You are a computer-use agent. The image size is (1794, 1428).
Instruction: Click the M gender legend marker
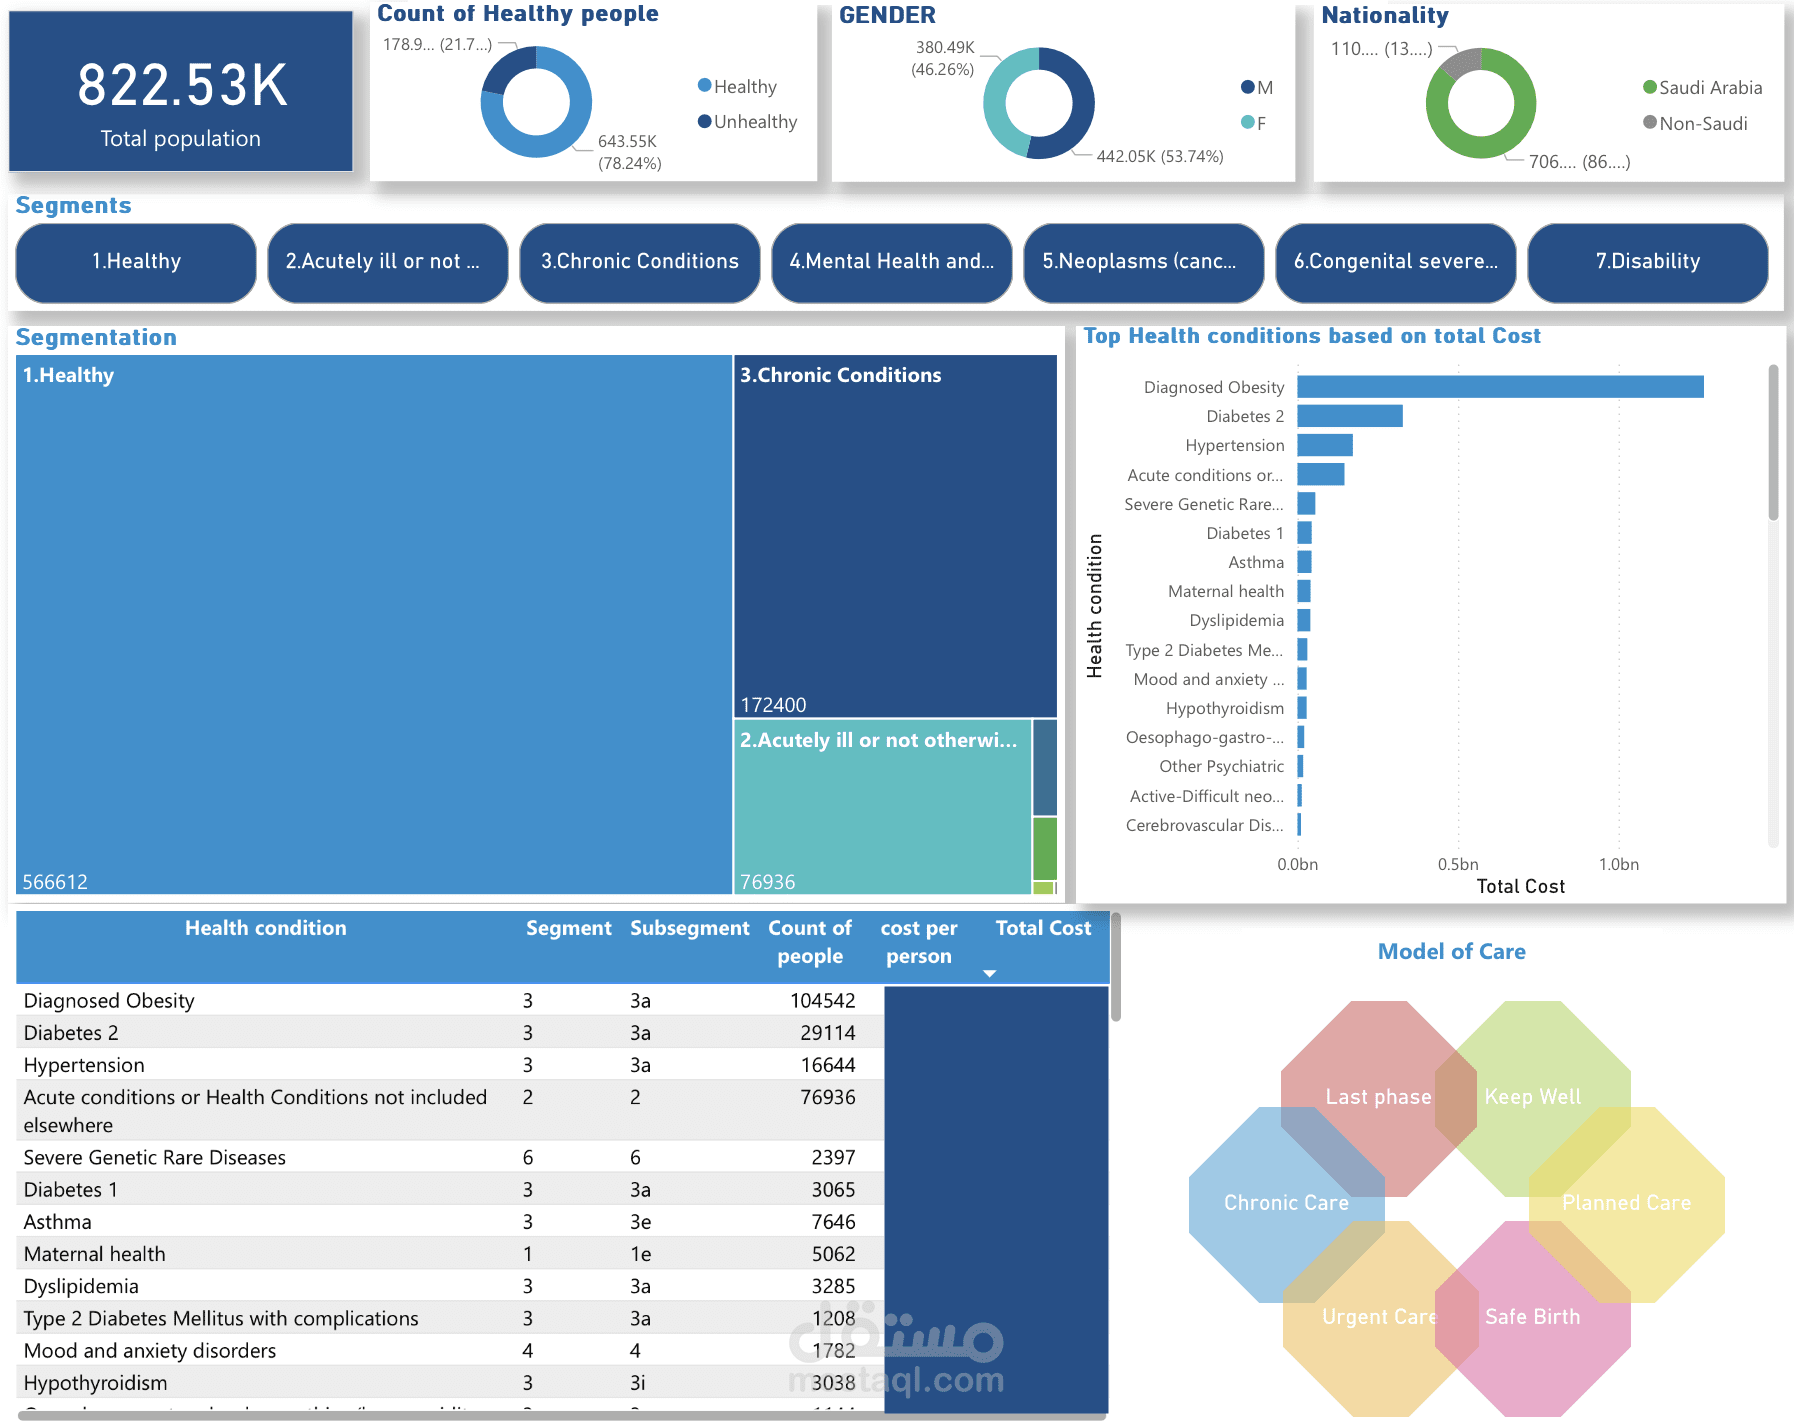(1248, 87)
